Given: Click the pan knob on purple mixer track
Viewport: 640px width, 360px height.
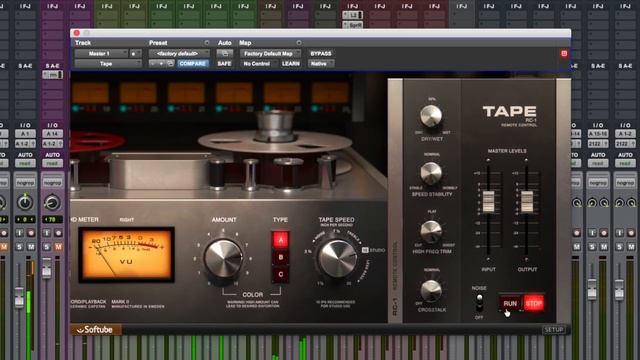Looking at the screenshot, I should point(52,202).
